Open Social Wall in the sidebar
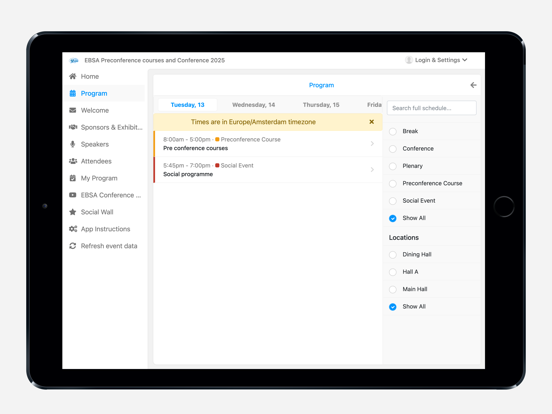The height and width of the screenshot is (414, 552). coord(105,212)
